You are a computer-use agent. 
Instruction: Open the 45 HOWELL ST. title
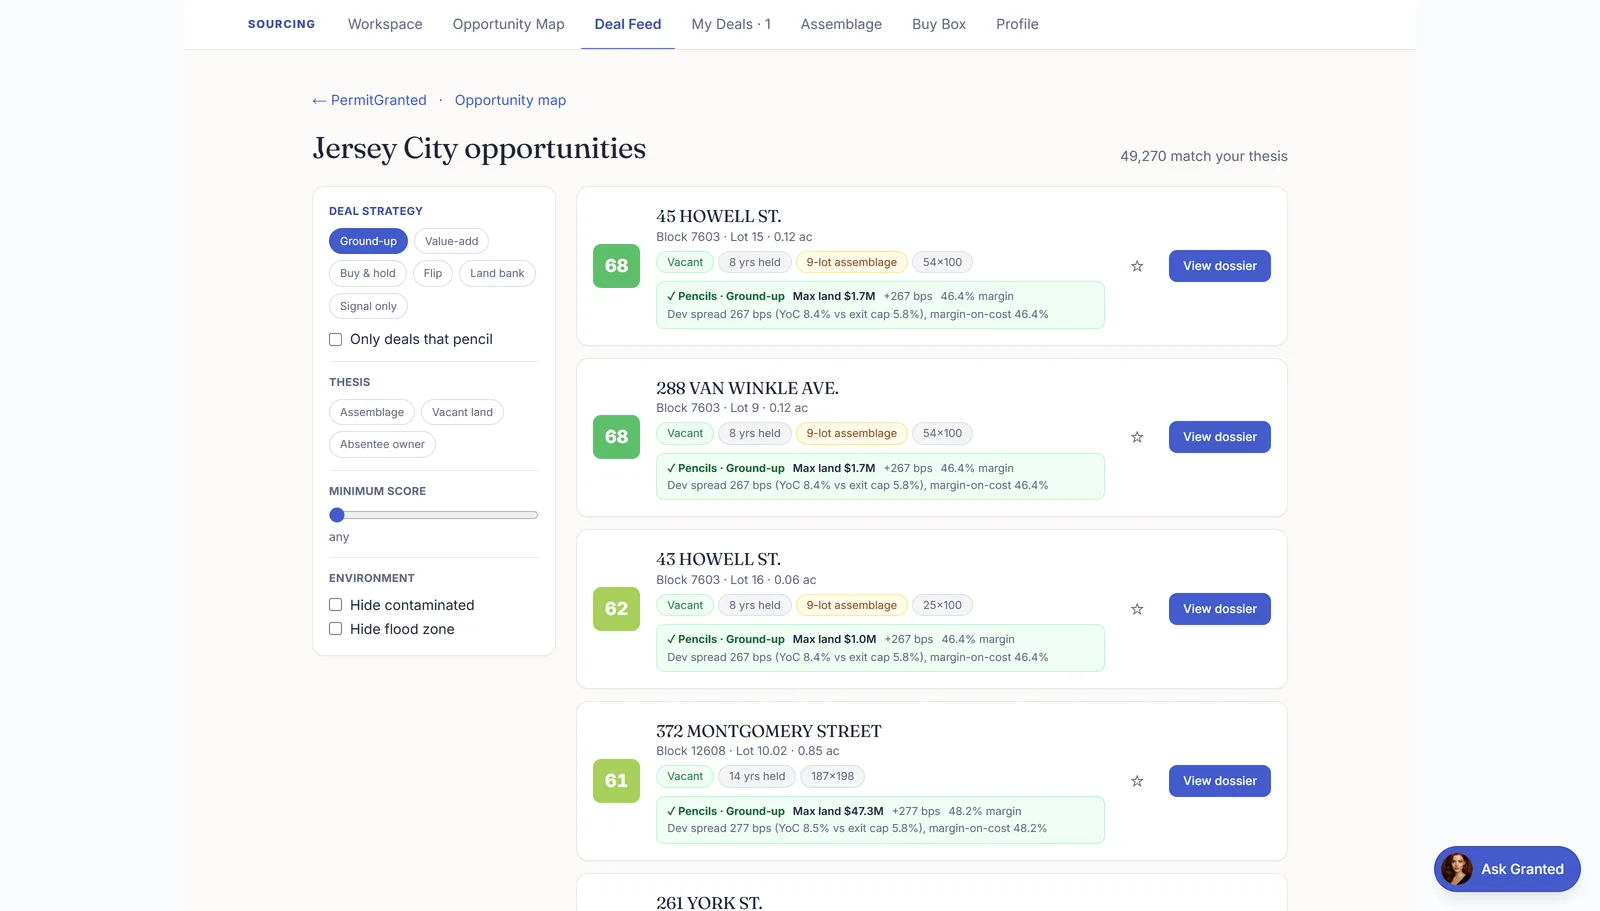(x=718, y=216)
